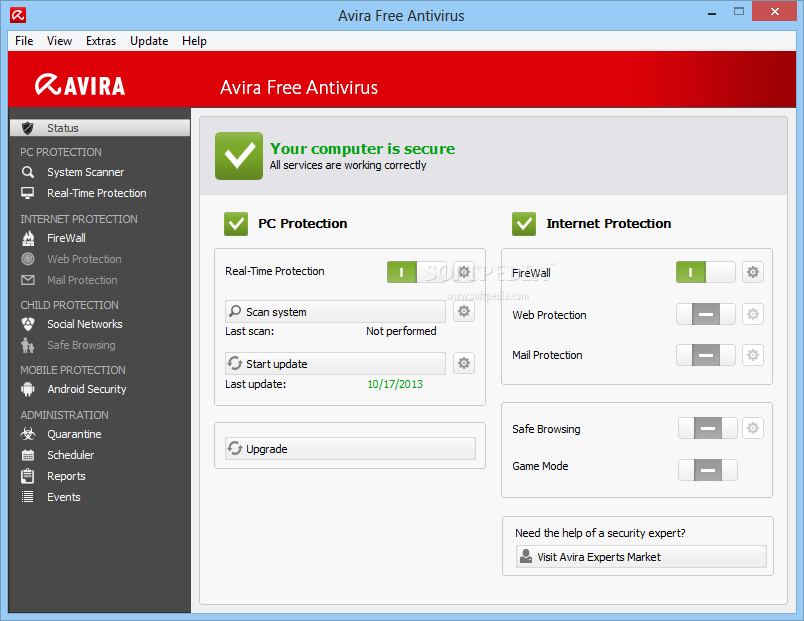Open the Start update settings gear
The image size is (804, 621).
pyautogui.click(x=464, y=363)
